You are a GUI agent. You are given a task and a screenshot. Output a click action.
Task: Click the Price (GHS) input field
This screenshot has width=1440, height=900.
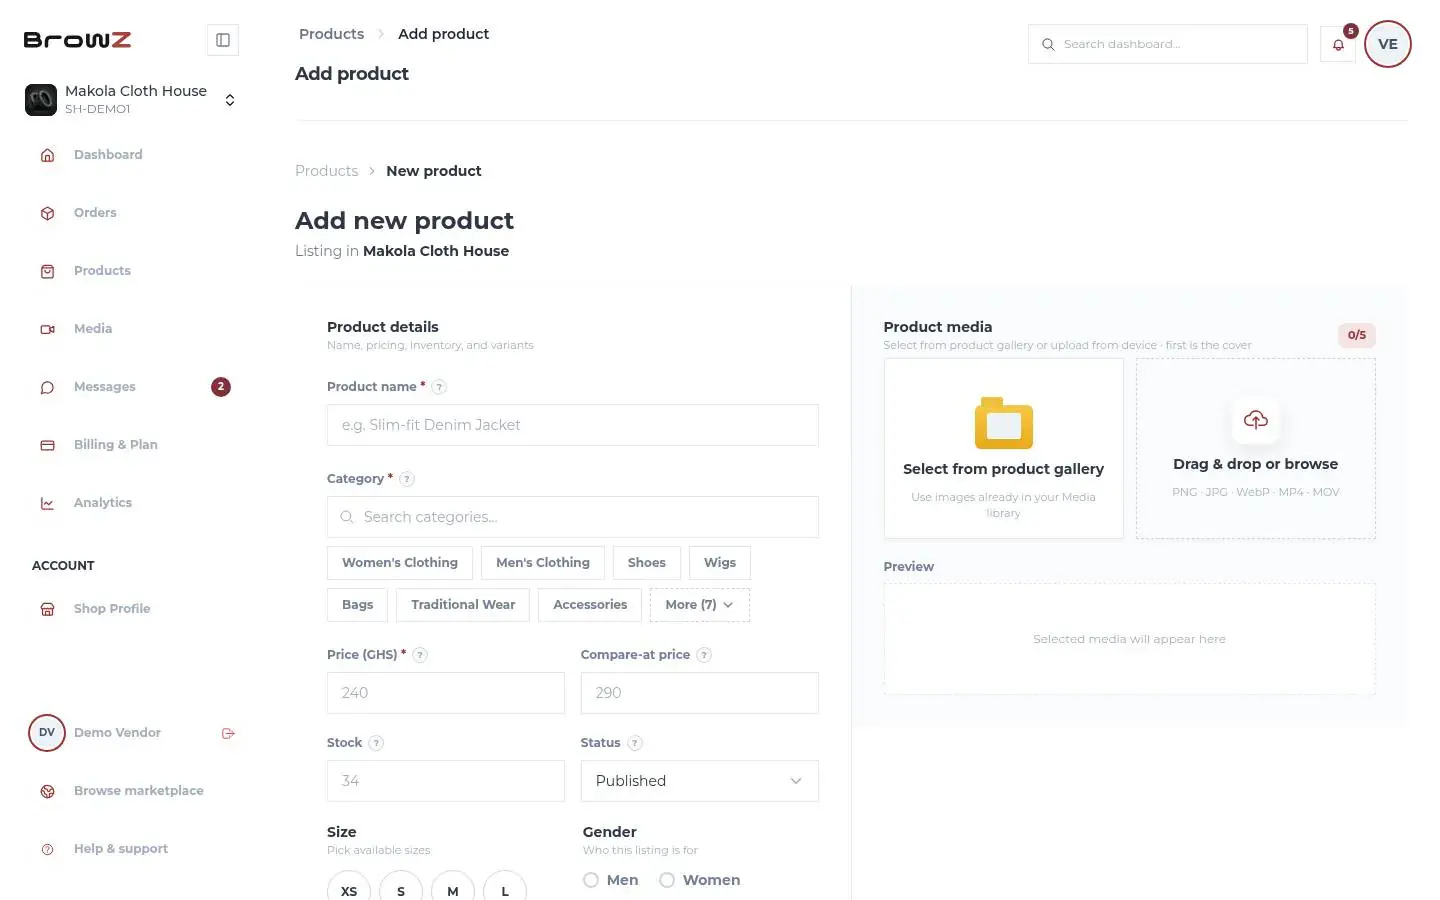click(446, 693)
